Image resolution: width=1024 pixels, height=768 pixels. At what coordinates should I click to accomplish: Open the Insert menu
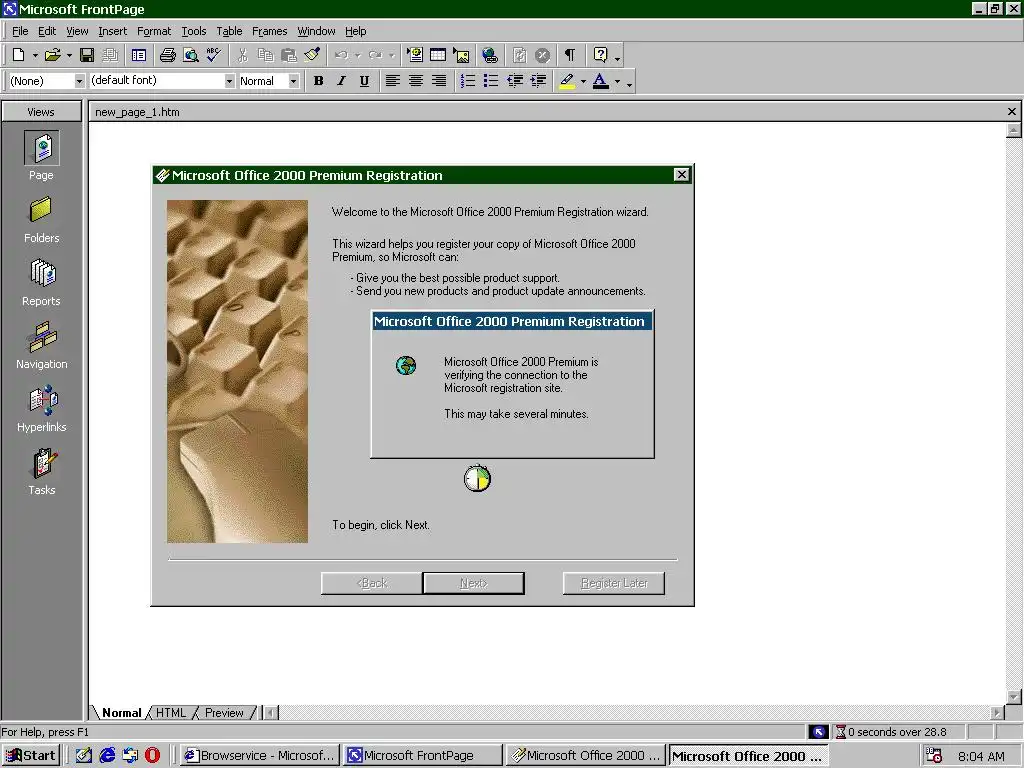112,31
